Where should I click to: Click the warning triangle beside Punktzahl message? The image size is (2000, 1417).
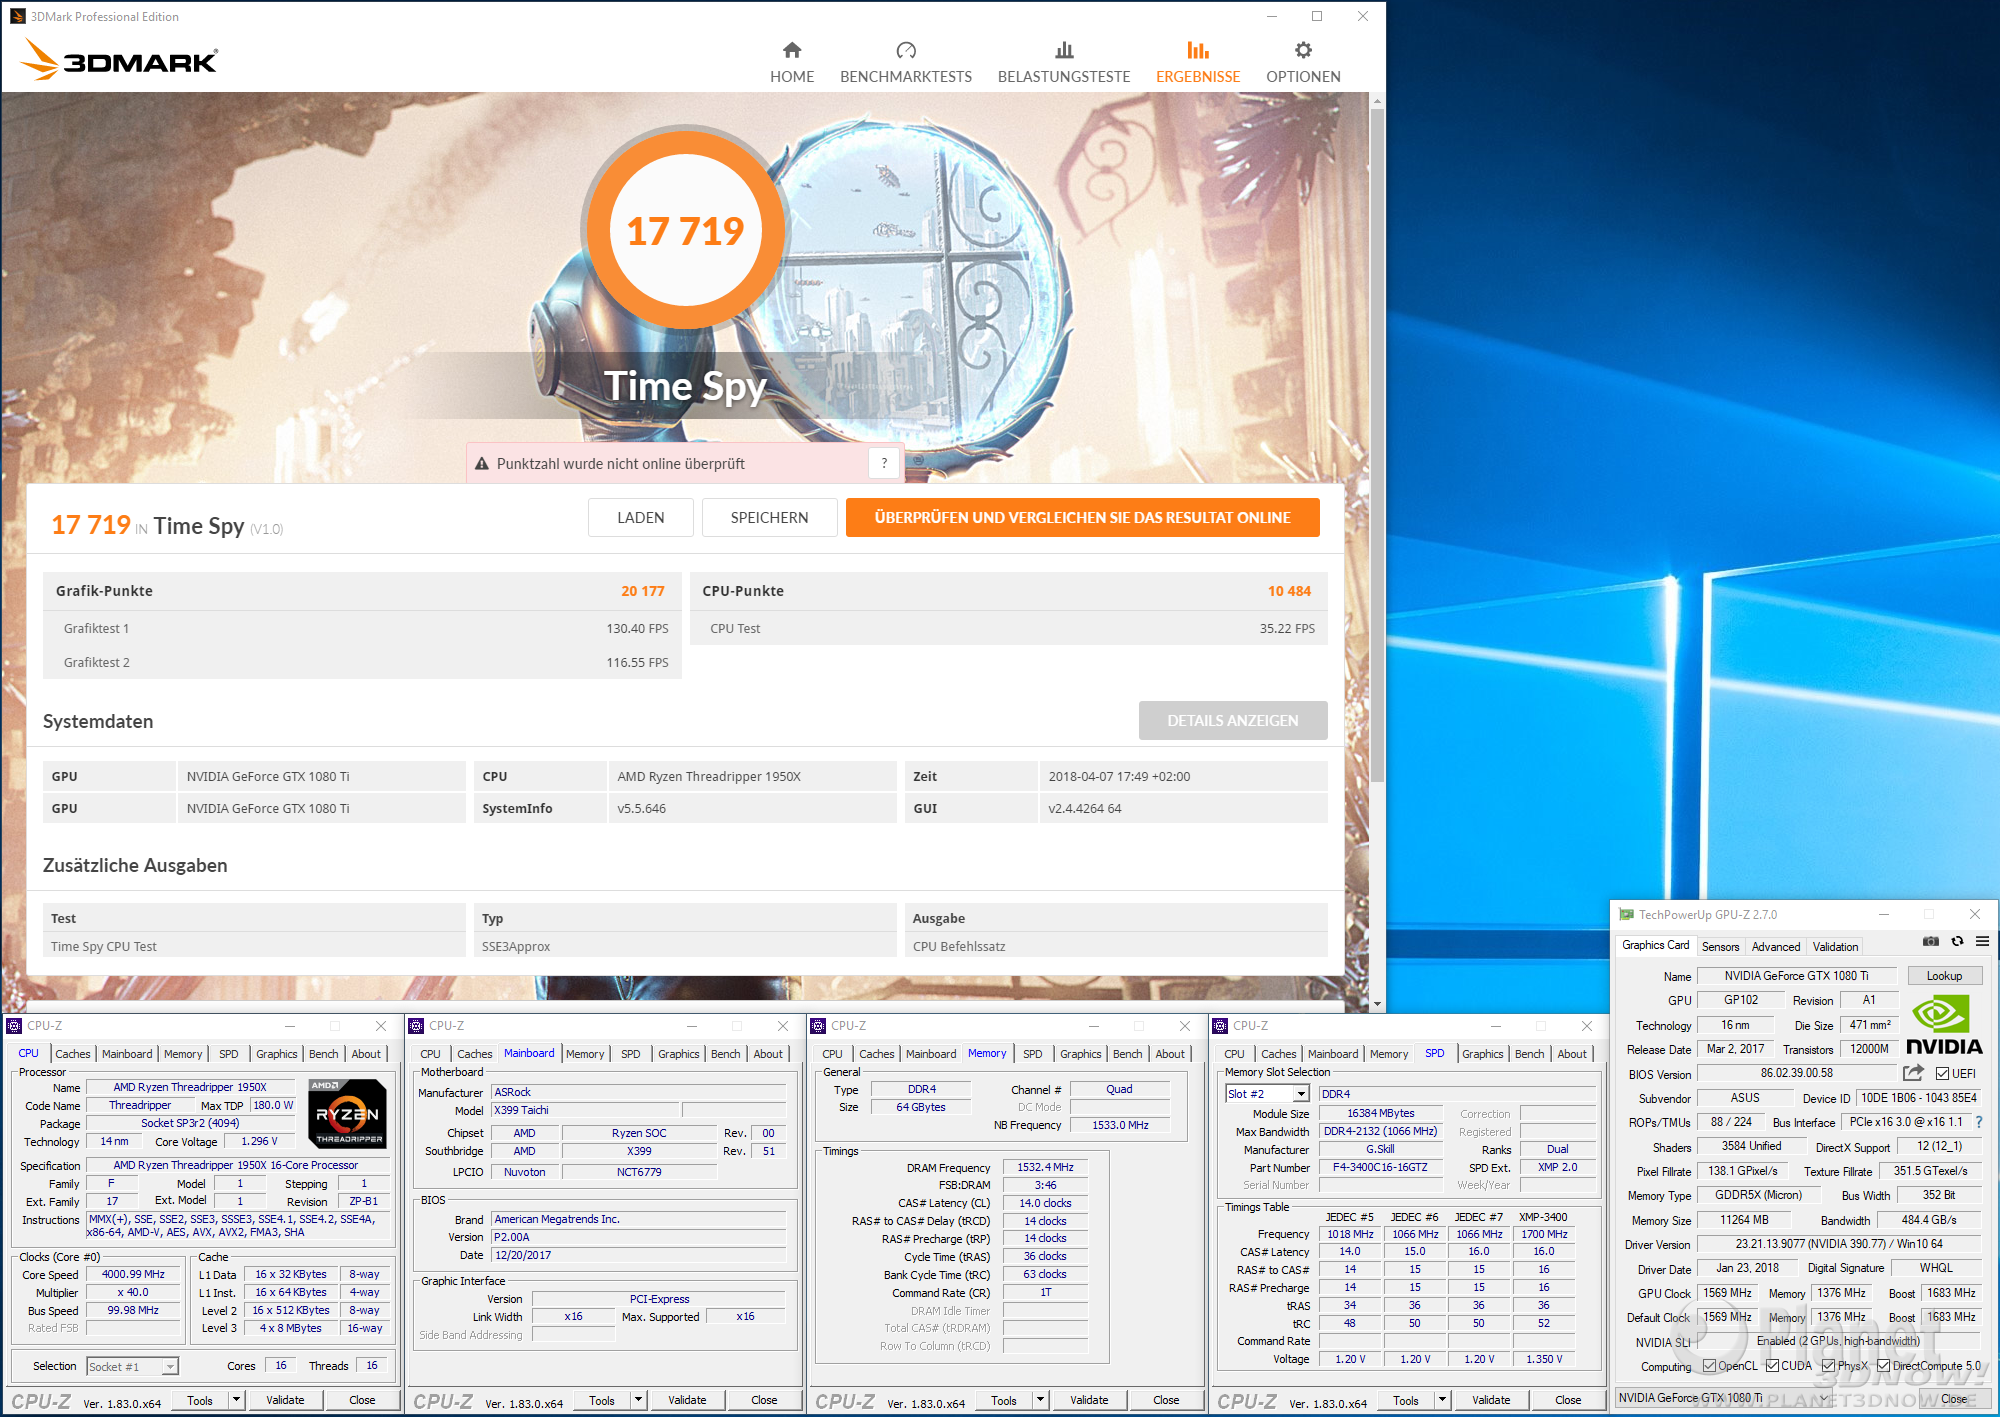coord(482,464)
